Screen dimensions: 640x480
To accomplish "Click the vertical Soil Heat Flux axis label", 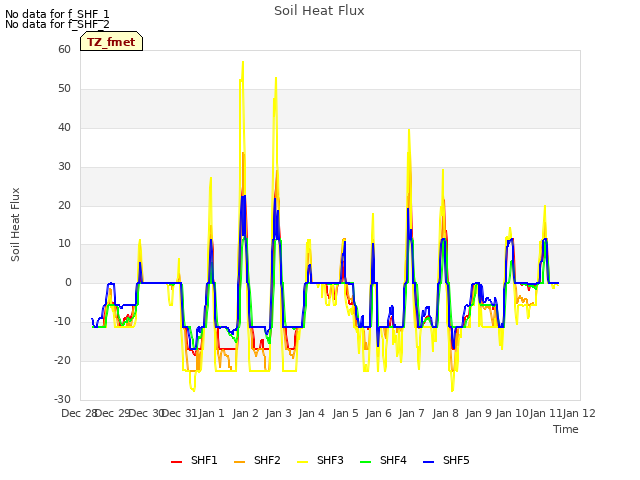I will pos(15,225).
